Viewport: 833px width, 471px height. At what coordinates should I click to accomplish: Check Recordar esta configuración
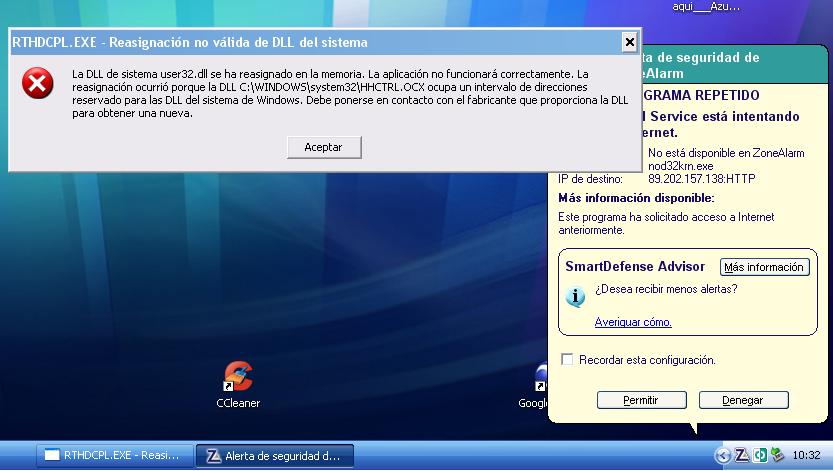(567, 359)
